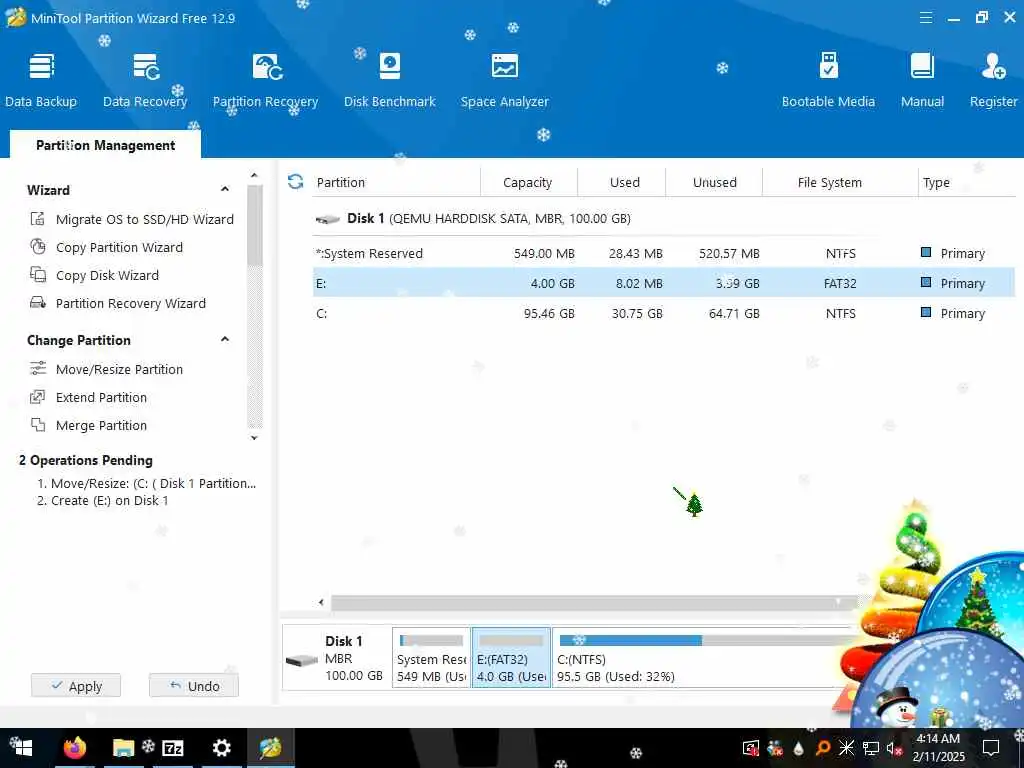The height and width of the screenshot is (768, 1024).
Task: Collapse the Change Partition section
Action: [x=225, y=340]
